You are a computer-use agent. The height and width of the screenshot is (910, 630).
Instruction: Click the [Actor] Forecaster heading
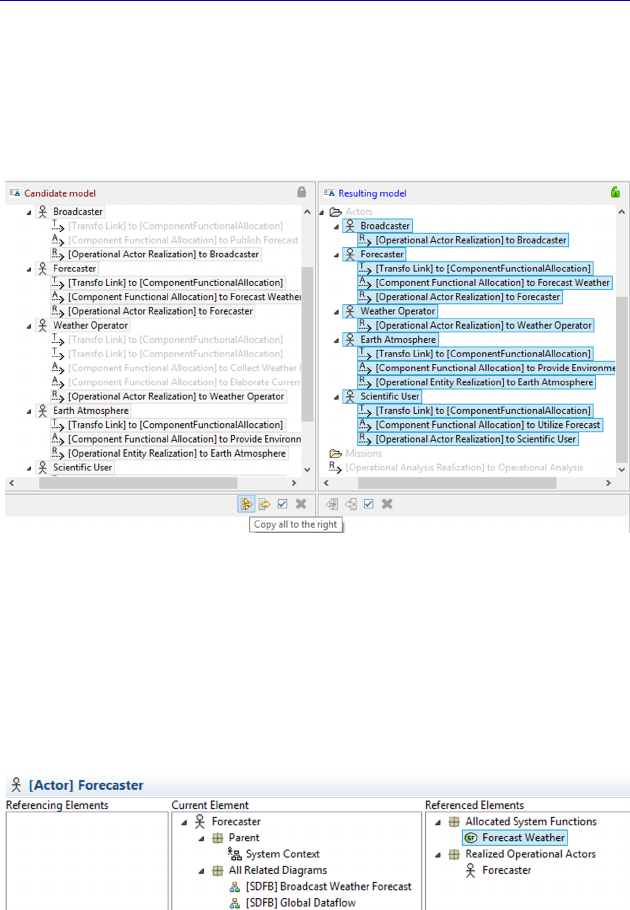click(x=86, y=785)
